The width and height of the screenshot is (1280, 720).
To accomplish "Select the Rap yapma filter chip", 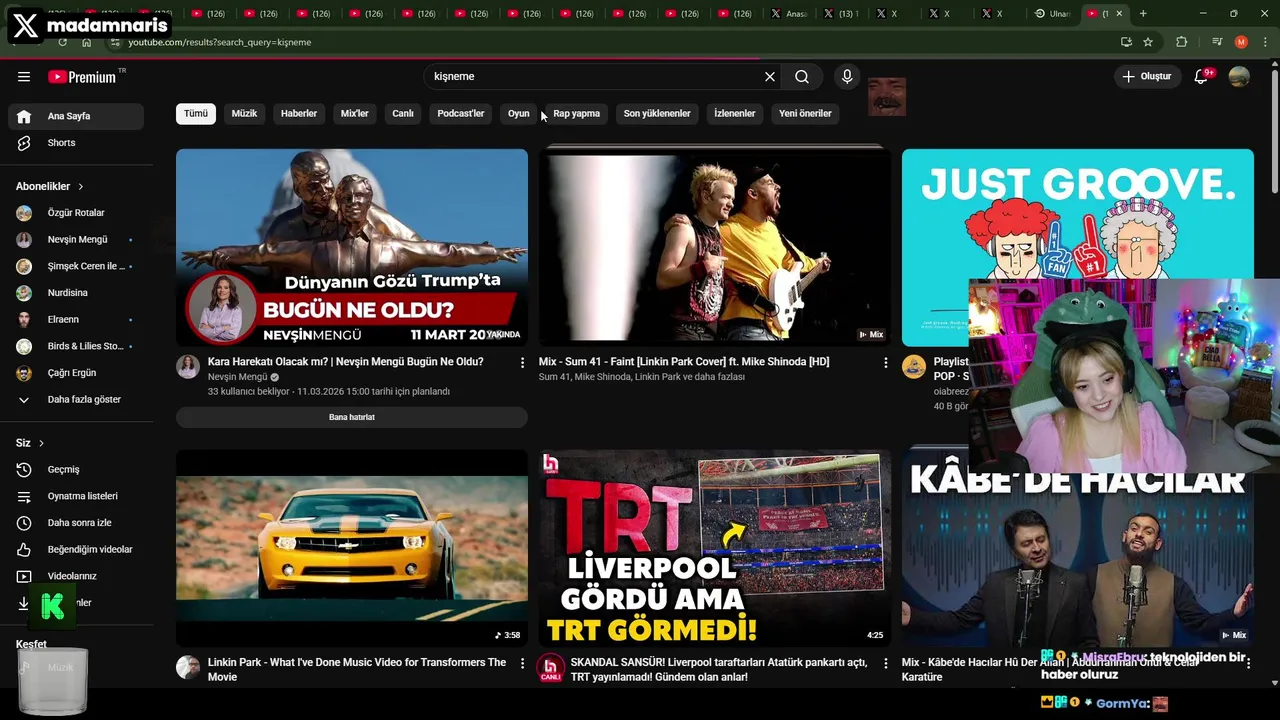I will pos(577,113).
